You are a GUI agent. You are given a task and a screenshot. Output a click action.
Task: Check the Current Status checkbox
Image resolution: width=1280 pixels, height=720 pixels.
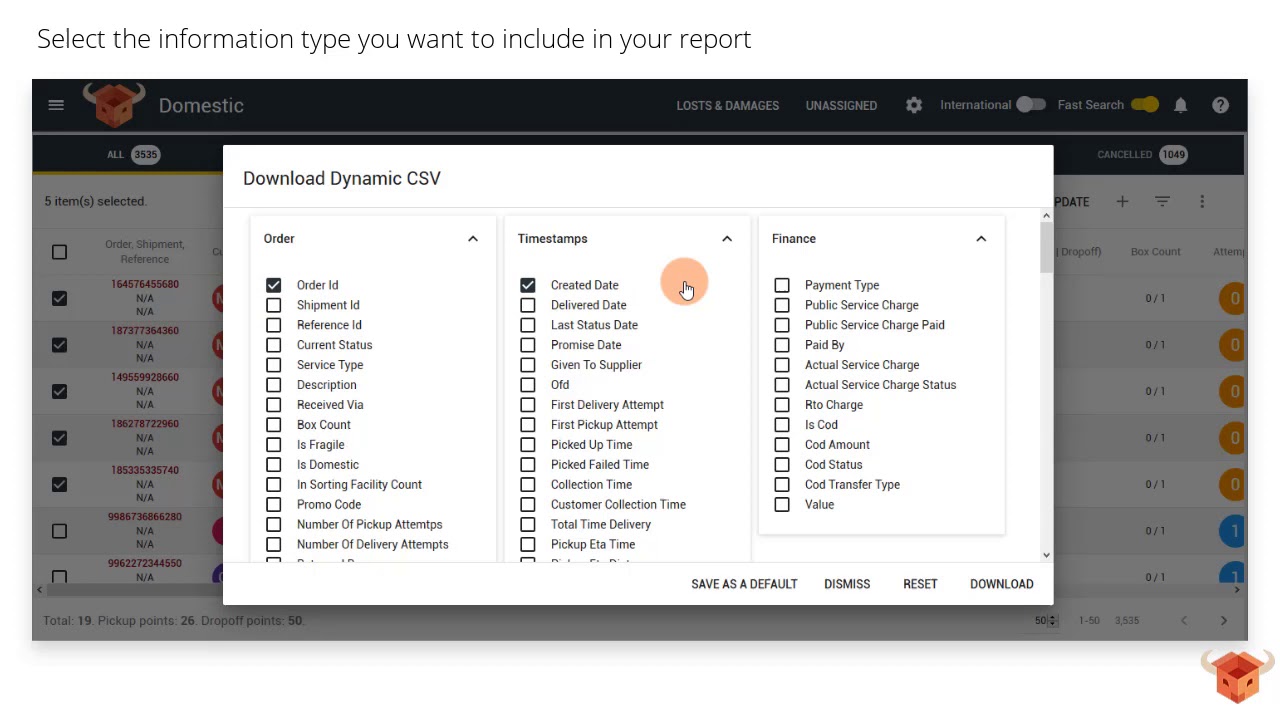274,345
